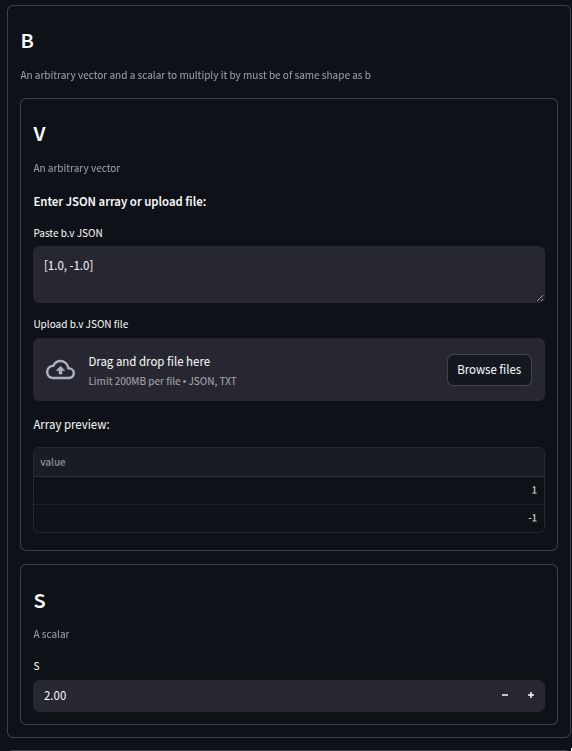Click the Array preview label
The width and height of the screenshot is (572, 751).
coord(71,425)
